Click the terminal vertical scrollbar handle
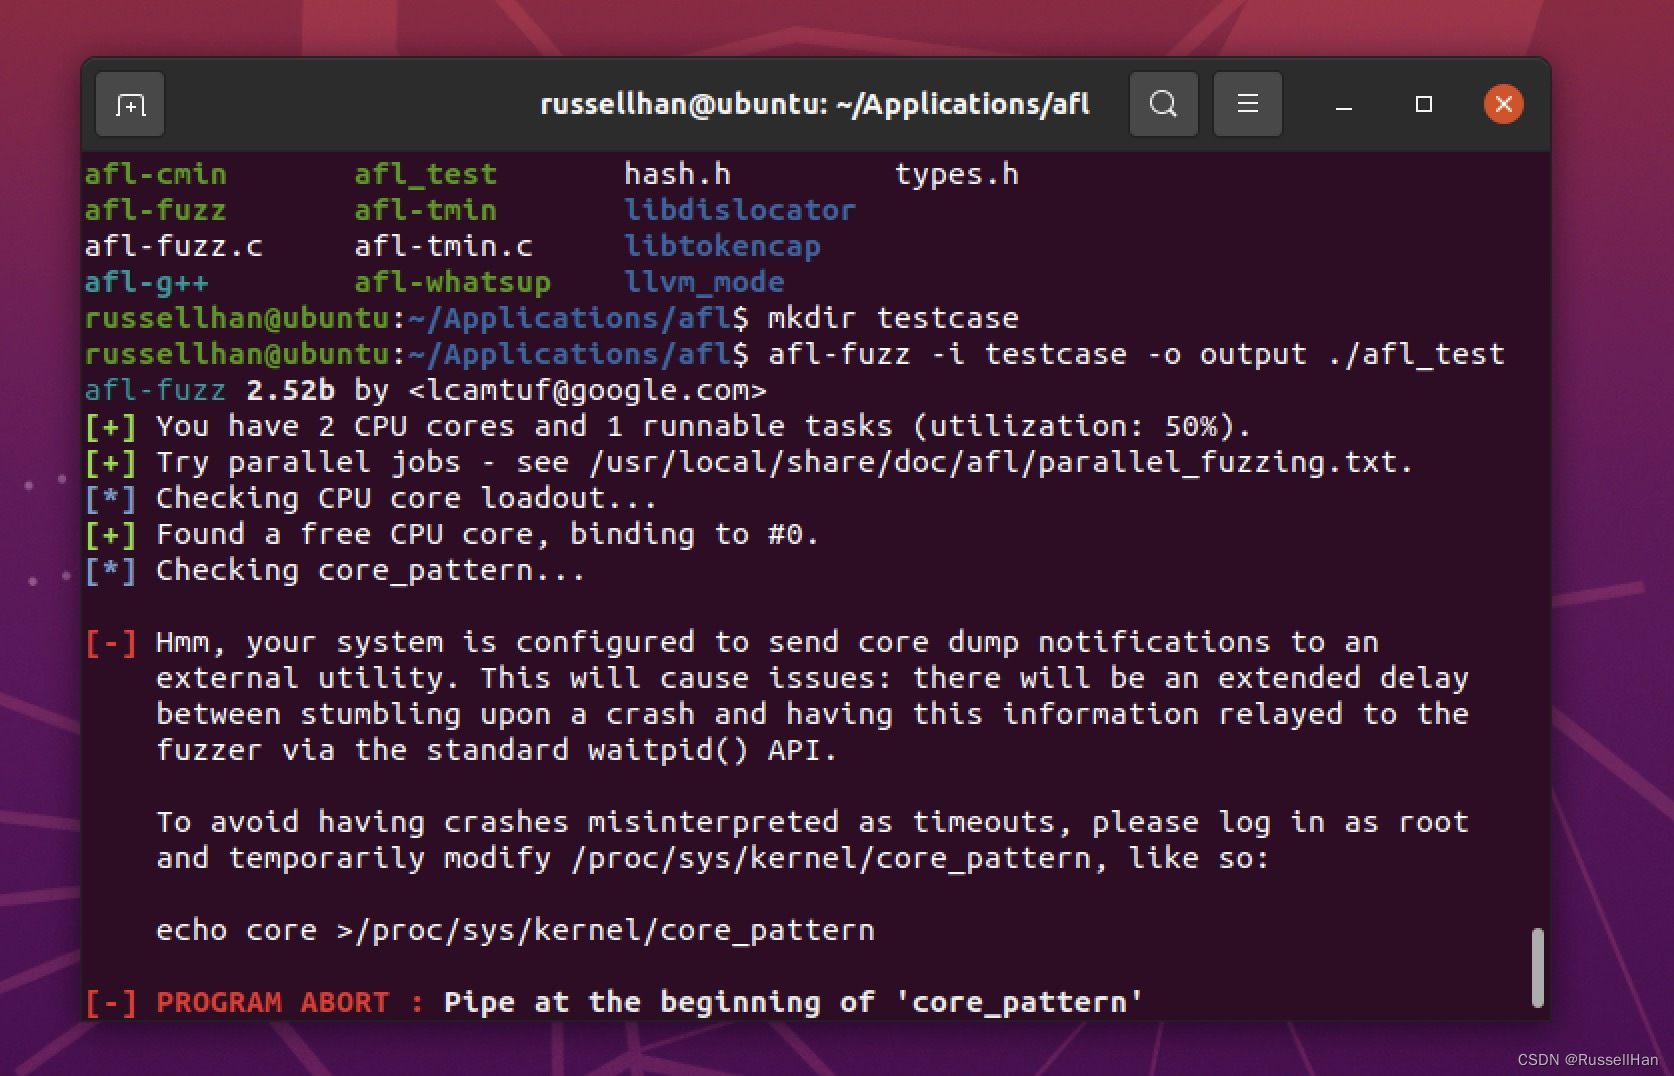 pos(1537,967)
